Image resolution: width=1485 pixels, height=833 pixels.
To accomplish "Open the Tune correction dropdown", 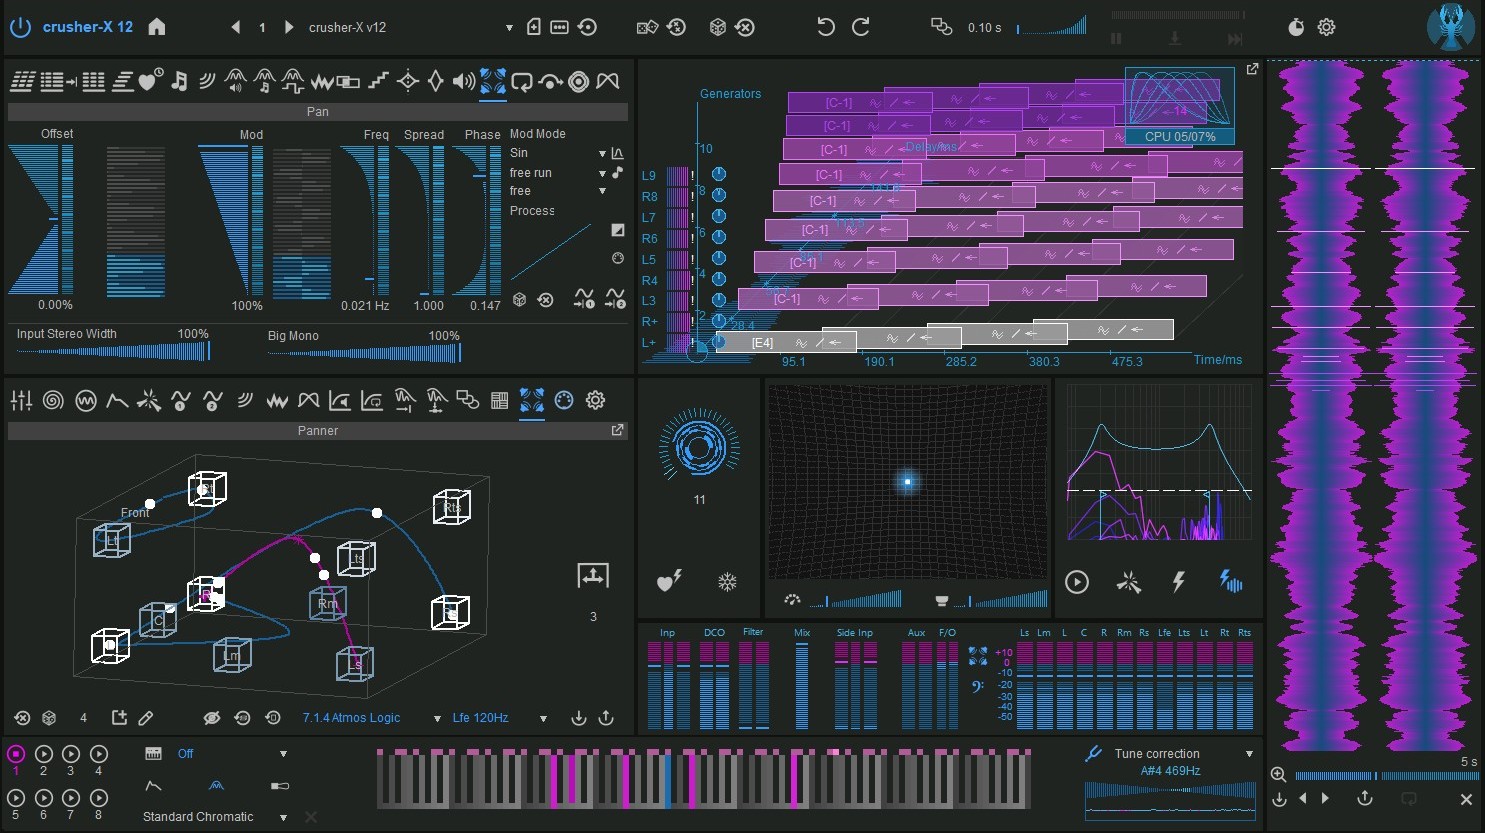I will coord(1249,754).
